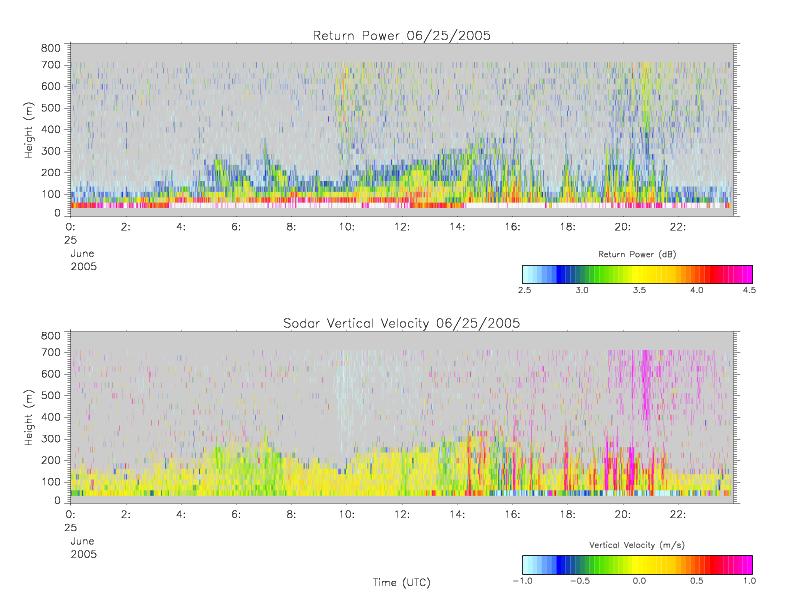Screen dimensions: 791x611
Task: Click the '0.5' tick on velocity scale
Action: point(697,581)
